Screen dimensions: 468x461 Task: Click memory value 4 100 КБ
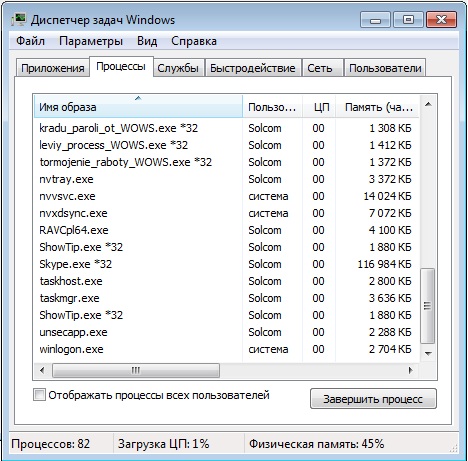[390, 230]
